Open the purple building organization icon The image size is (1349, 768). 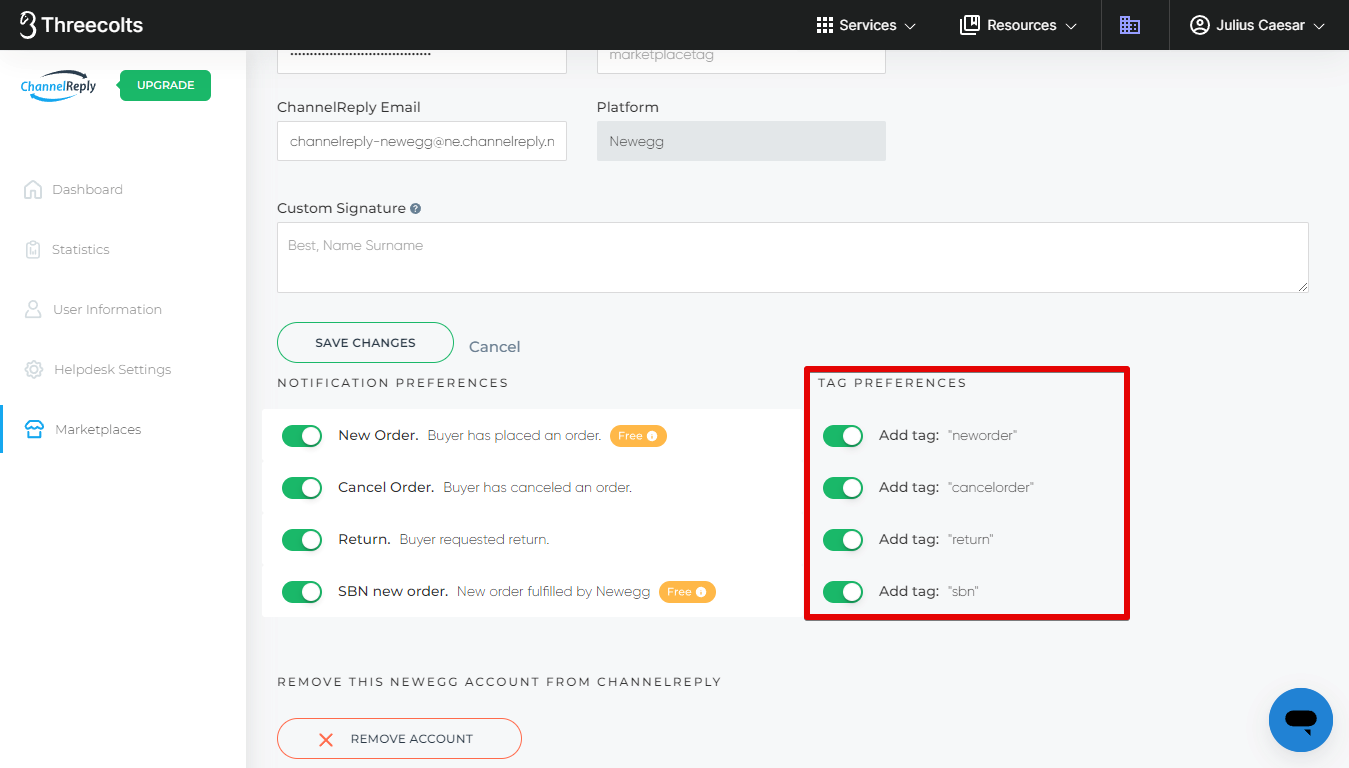point(1130,25)
